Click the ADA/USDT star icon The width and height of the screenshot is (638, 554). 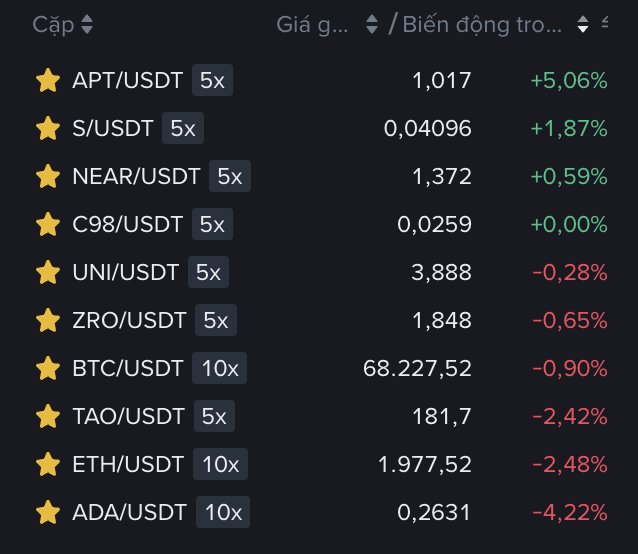pyautogui.click(x=47, y=513)
